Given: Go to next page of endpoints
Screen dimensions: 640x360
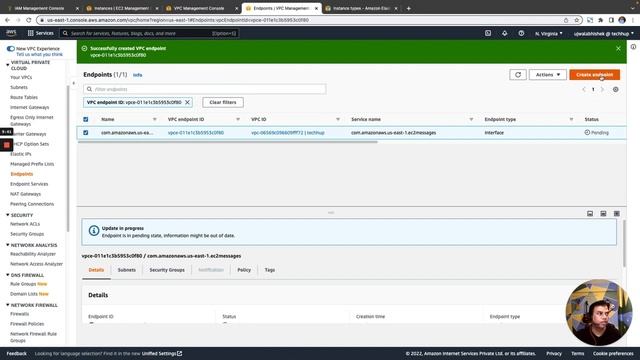Looking at the screenshot, I should click(x=602, y=89).
